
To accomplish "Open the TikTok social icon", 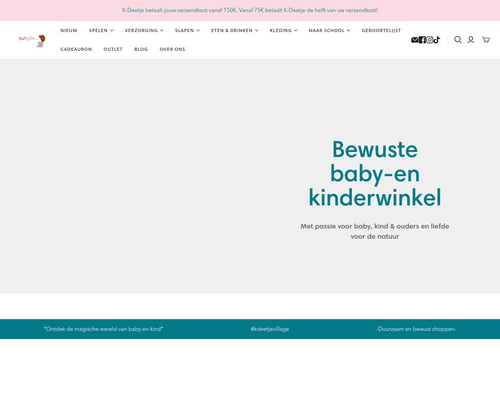I will (x=437, y=40).
